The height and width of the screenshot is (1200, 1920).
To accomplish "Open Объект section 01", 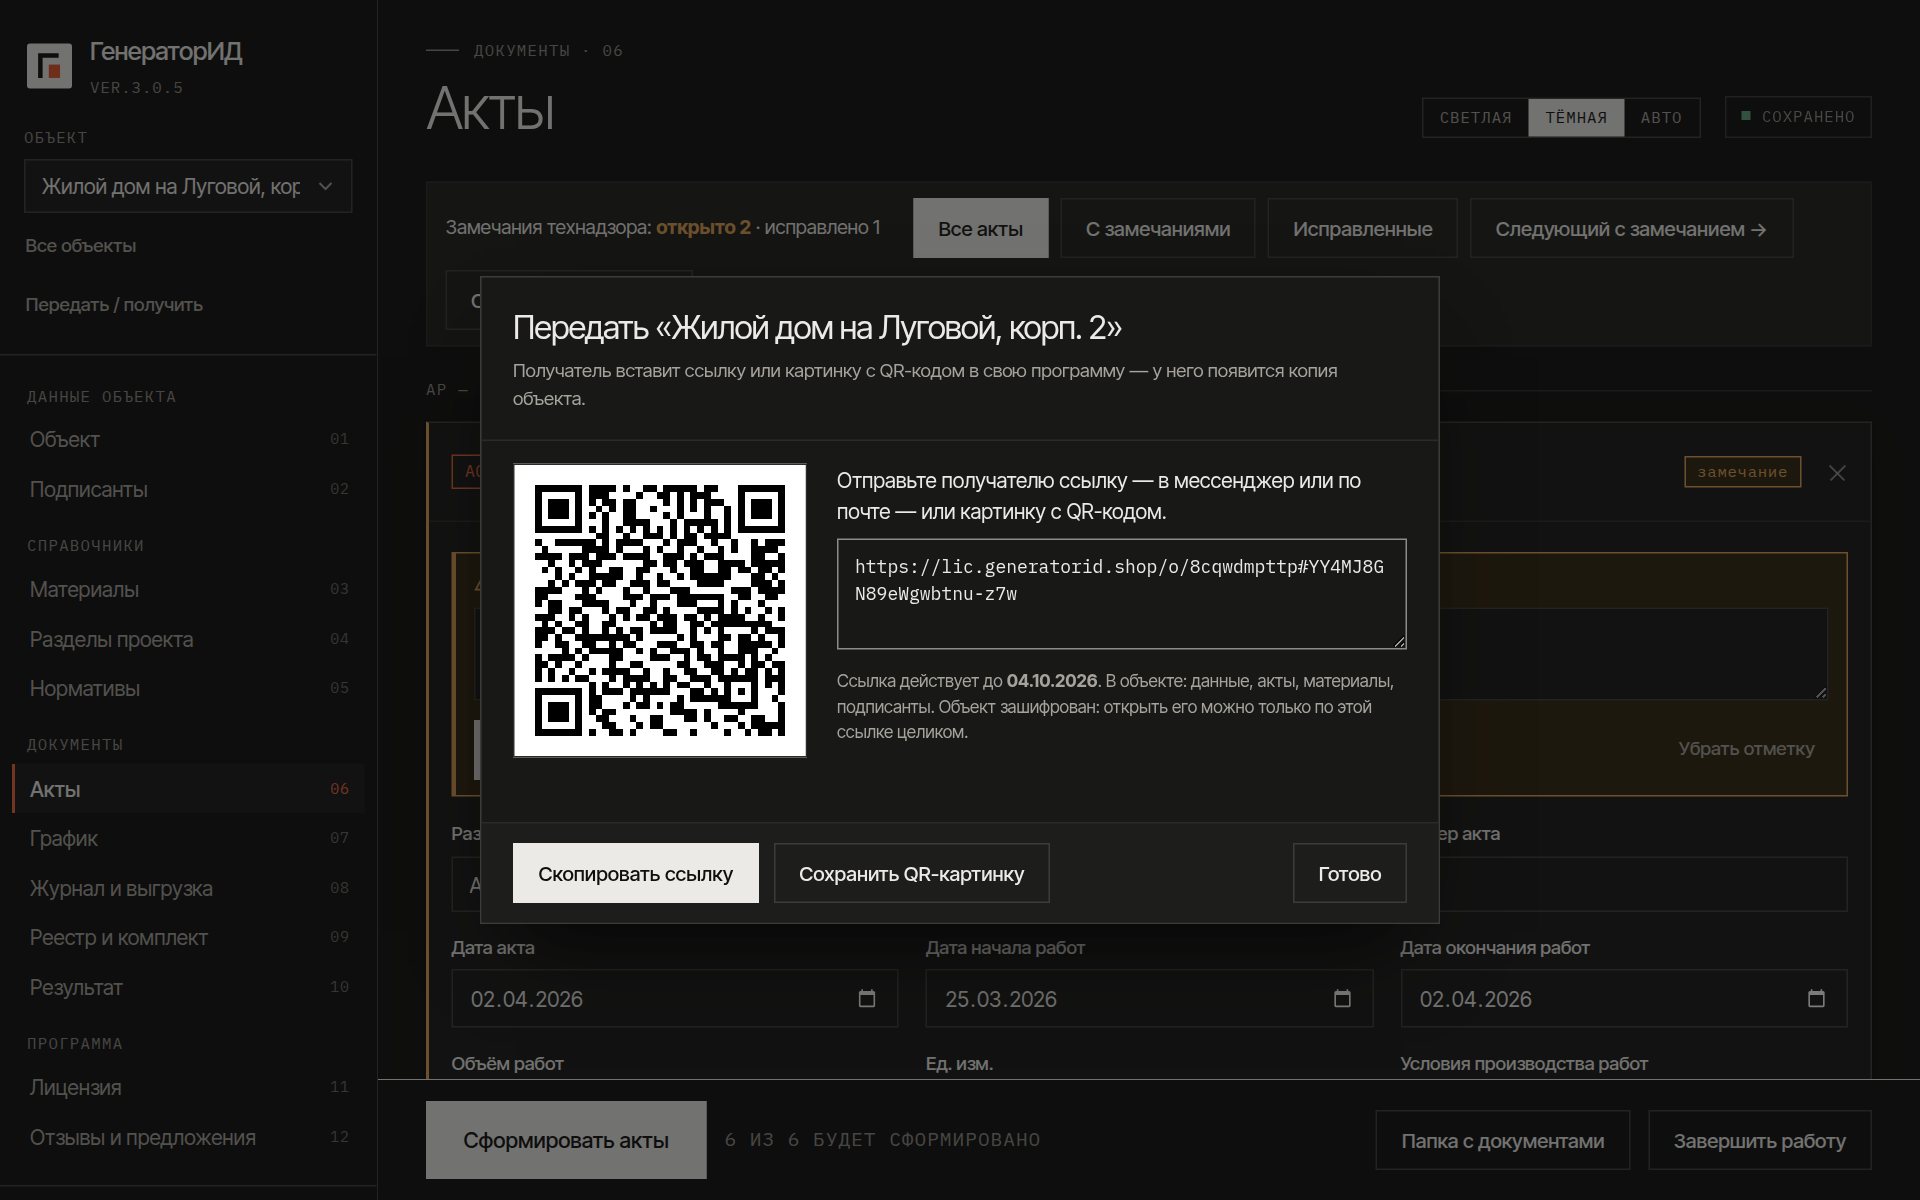I will click(188, 439).
